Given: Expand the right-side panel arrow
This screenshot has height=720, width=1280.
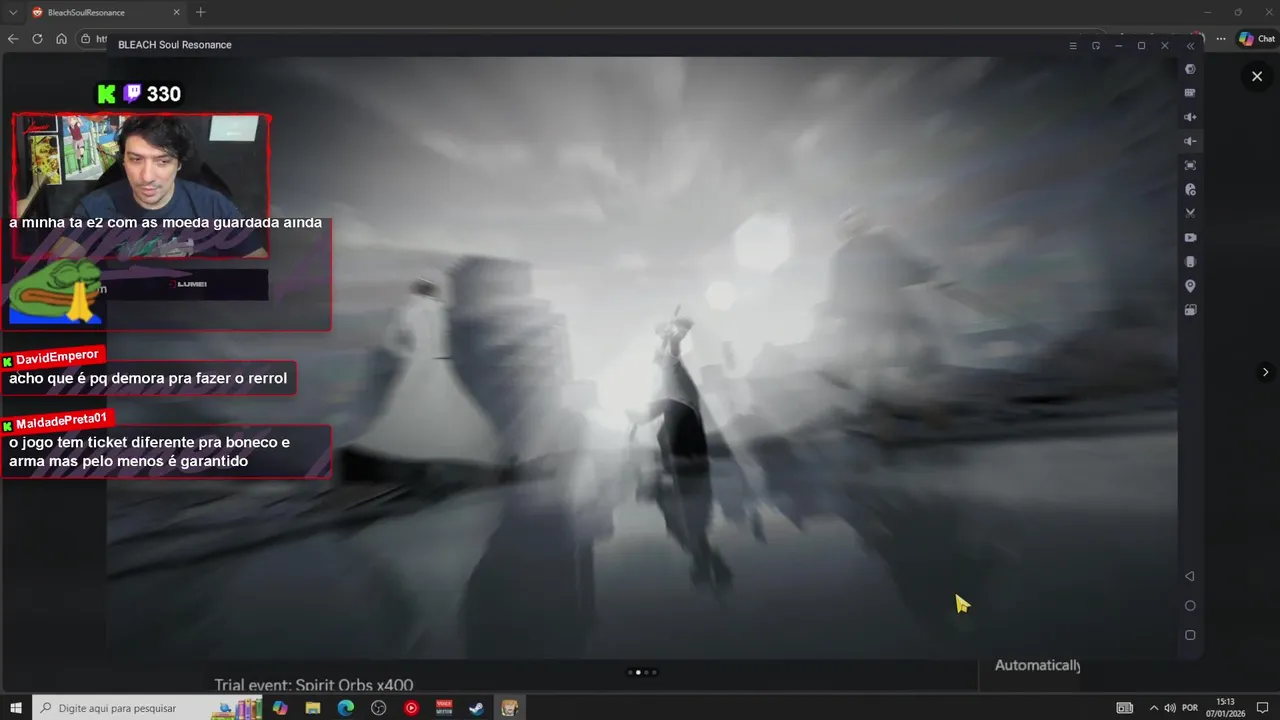Looking at the screenshot, I should pos(1265,372).
